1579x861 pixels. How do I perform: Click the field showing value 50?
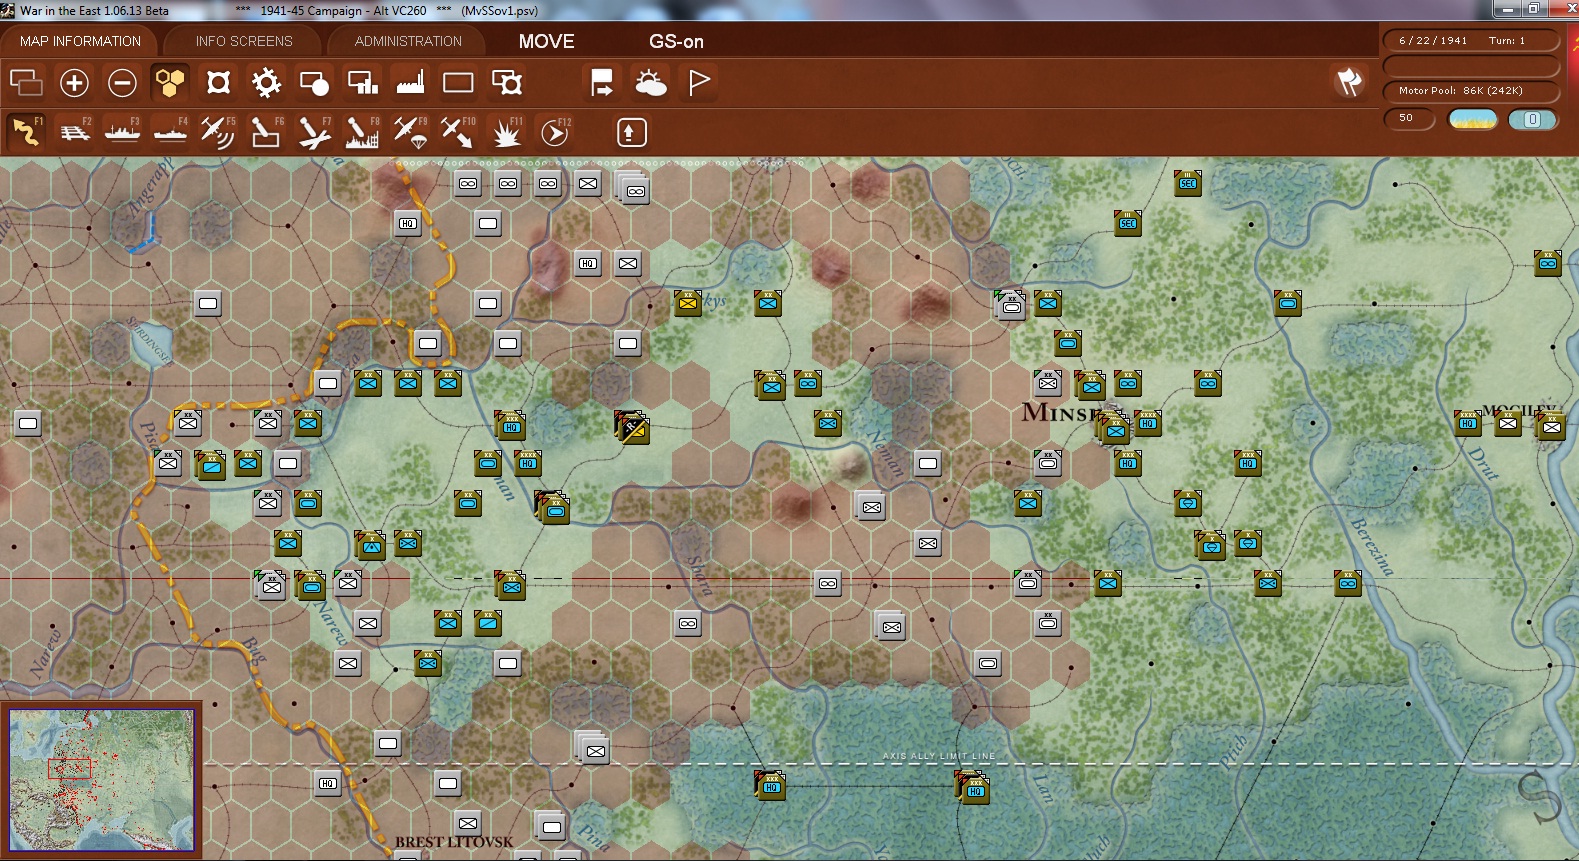coord(1409,119)
